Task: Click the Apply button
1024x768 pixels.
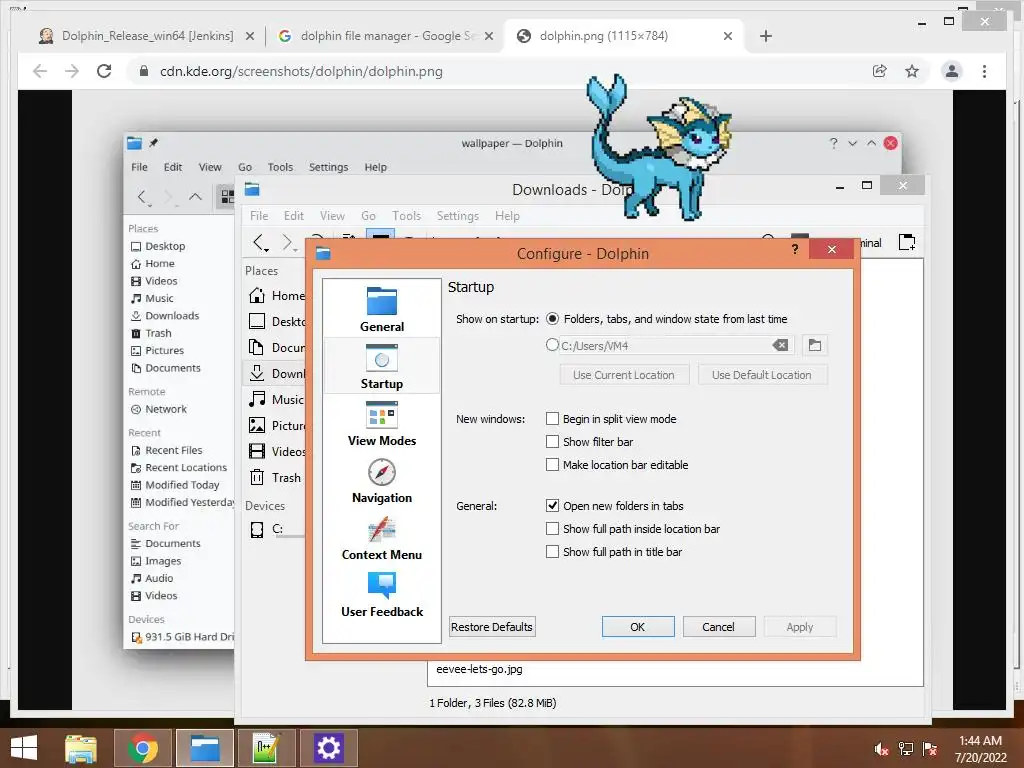Action: pyautogui.click(x=799, y=627)
